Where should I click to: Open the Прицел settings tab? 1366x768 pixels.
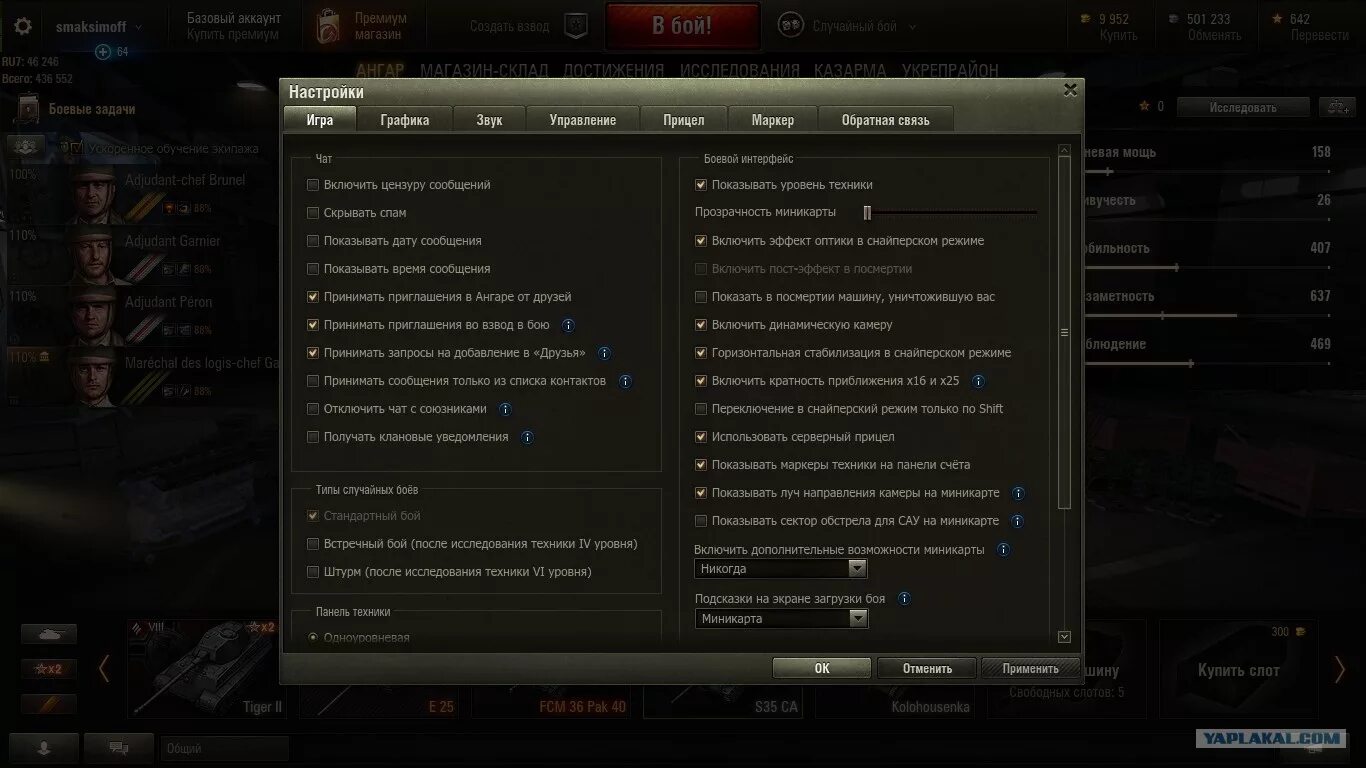684,120
